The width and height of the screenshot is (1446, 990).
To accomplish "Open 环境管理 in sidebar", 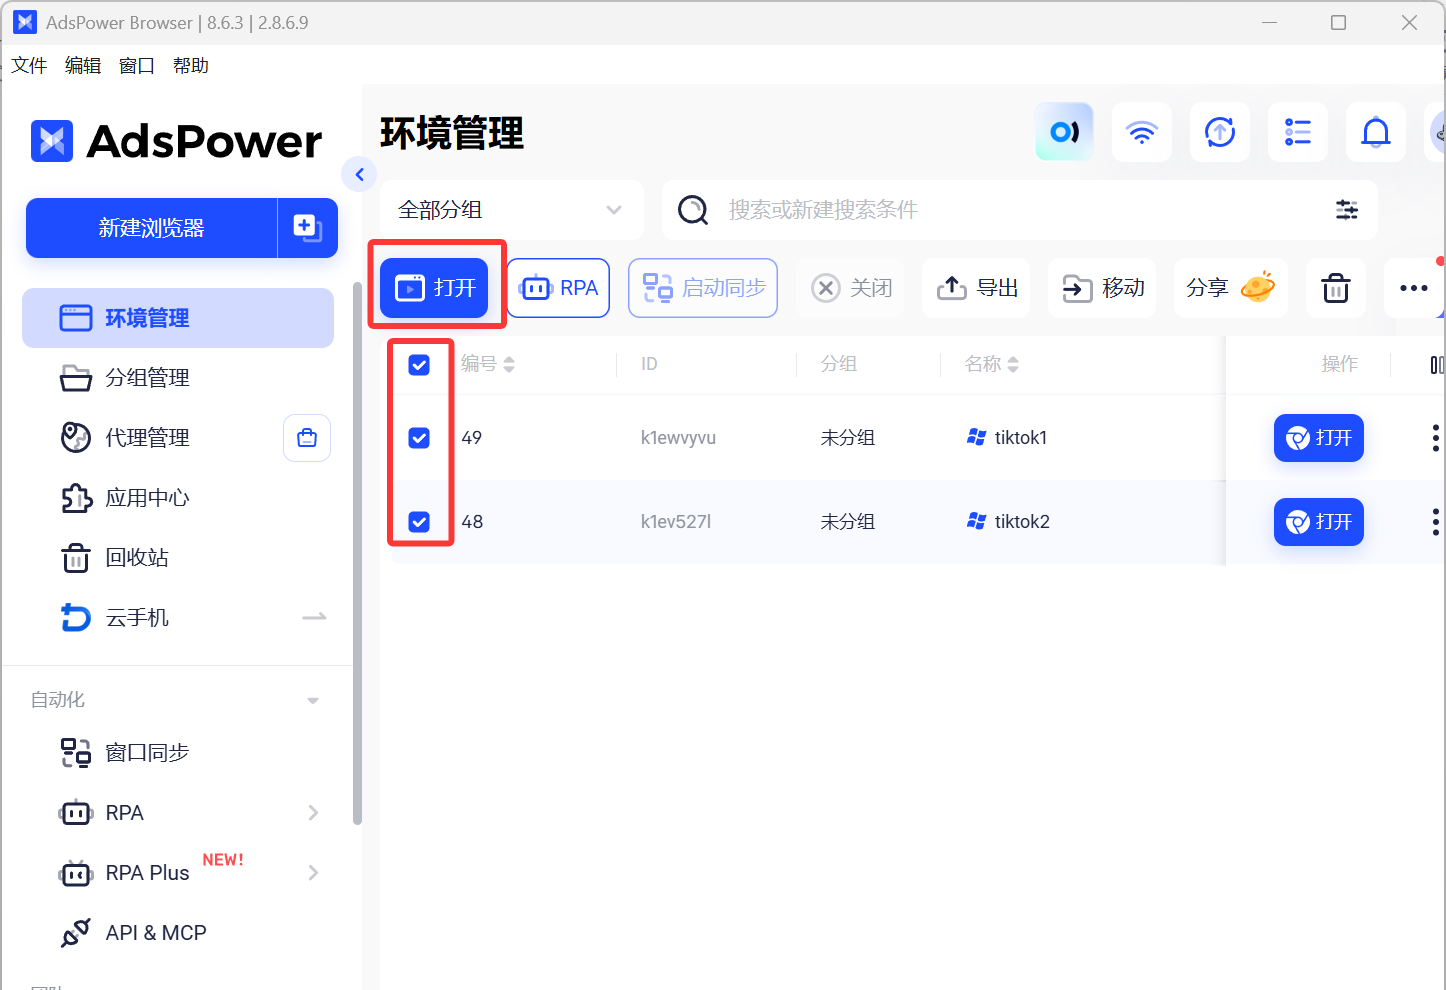I will pyautogui.click(x=178, y=318).
